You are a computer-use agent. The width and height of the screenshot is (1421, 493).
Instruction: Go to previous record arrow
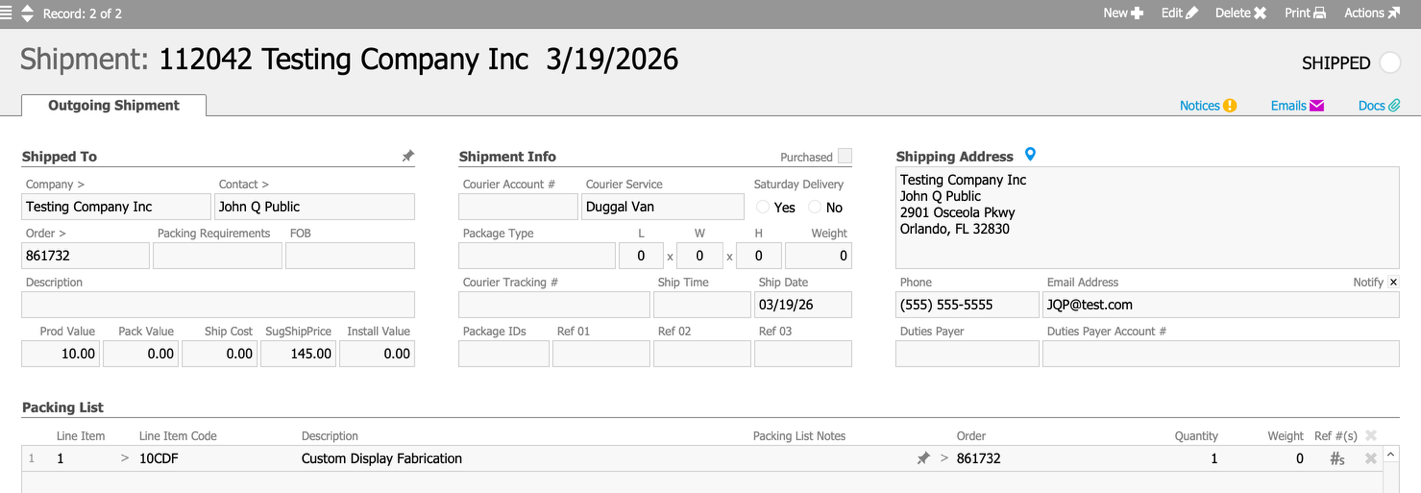(27, 8)
